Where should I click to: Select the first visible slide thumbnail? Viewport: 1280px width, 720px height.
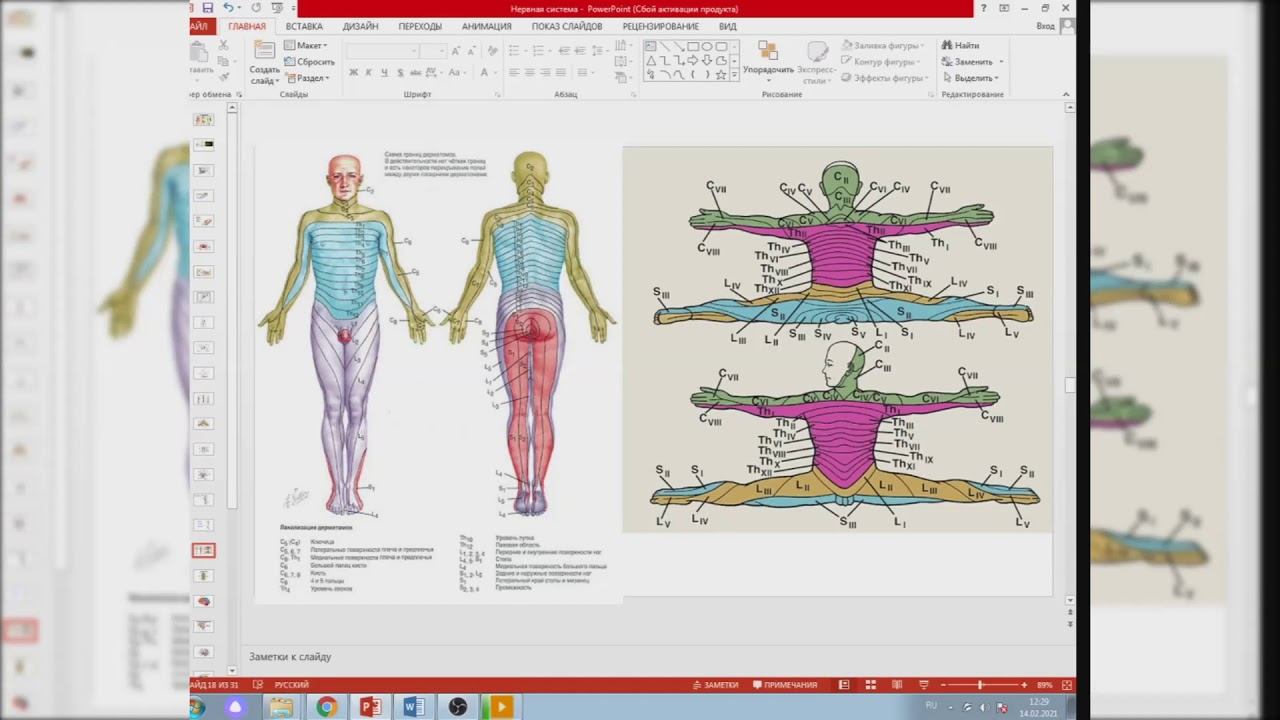point(204,119)
